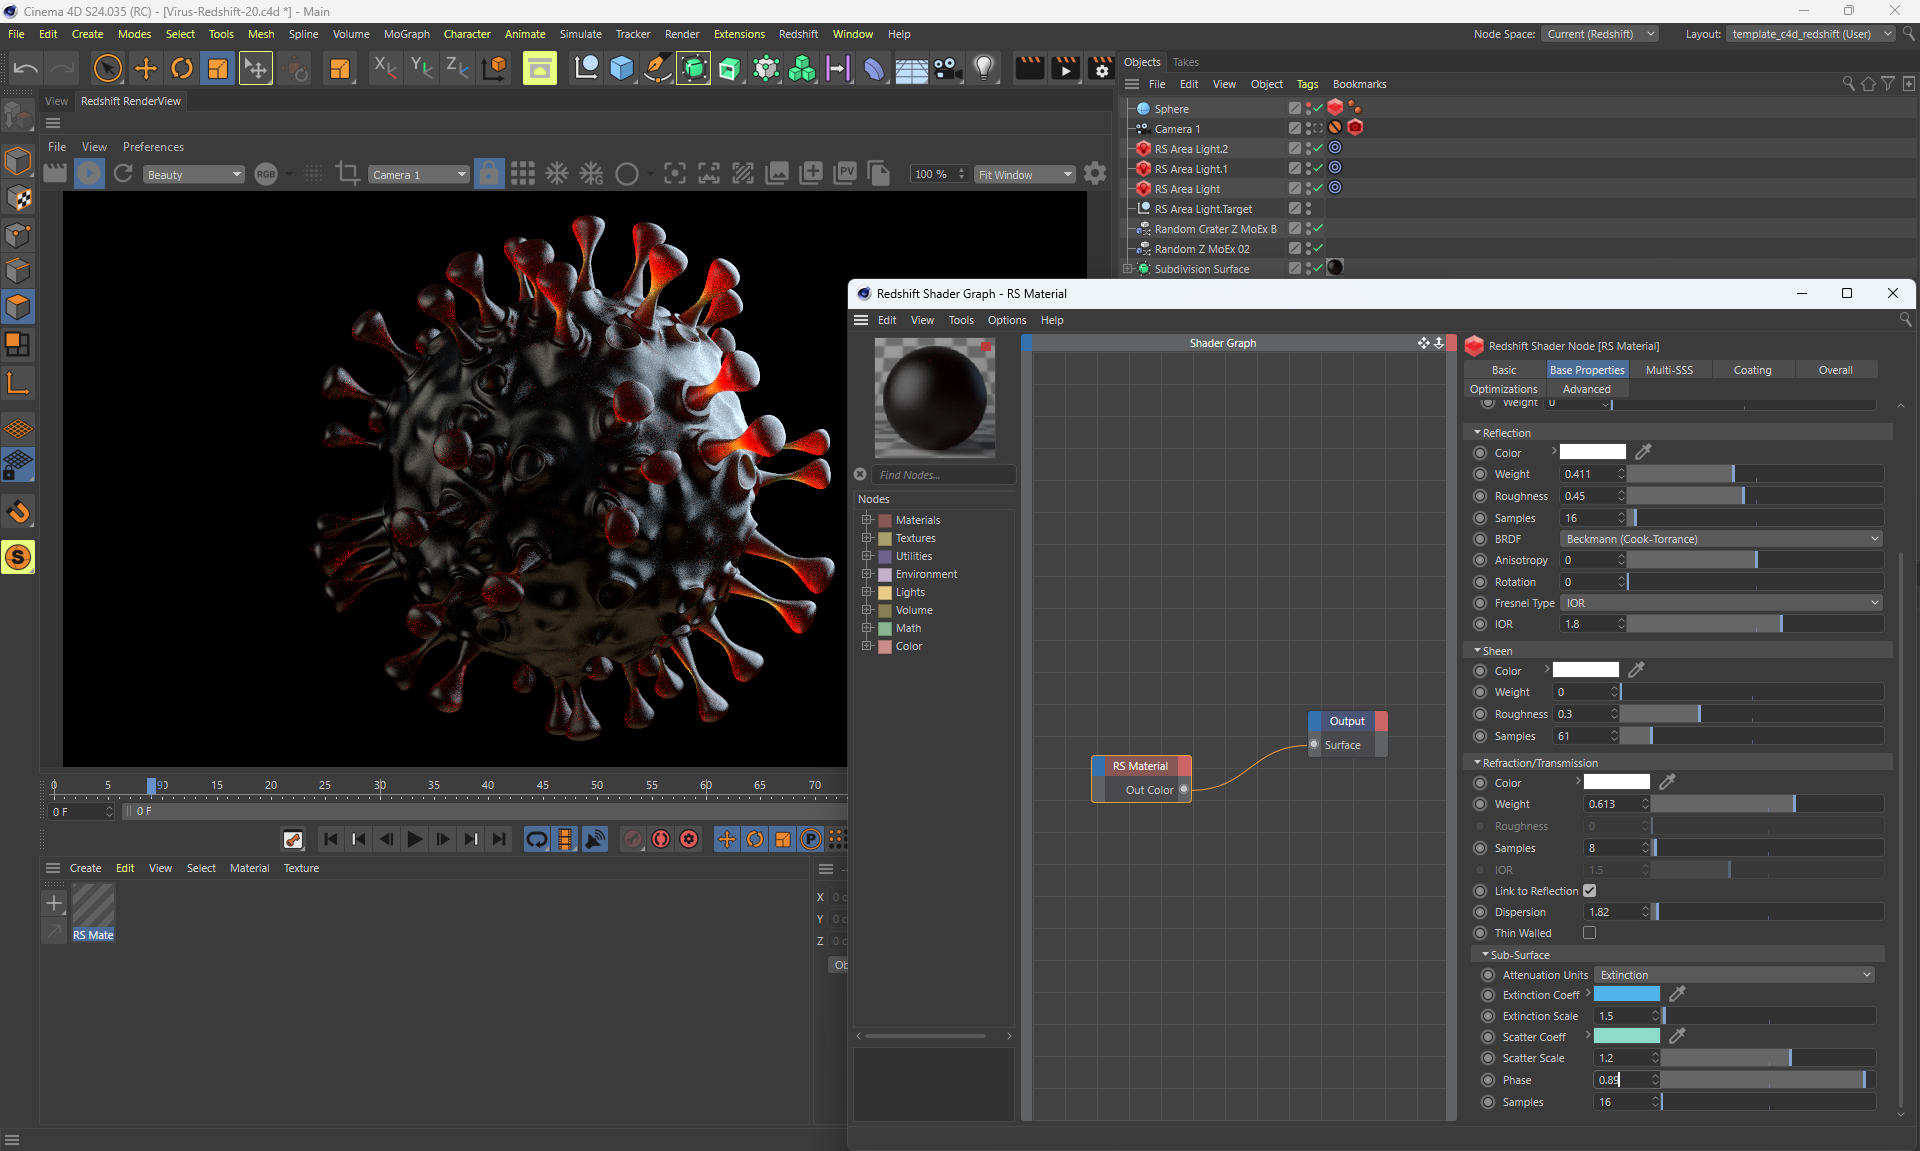Disable the Link to Reflection checkbox

(1589, 890)
